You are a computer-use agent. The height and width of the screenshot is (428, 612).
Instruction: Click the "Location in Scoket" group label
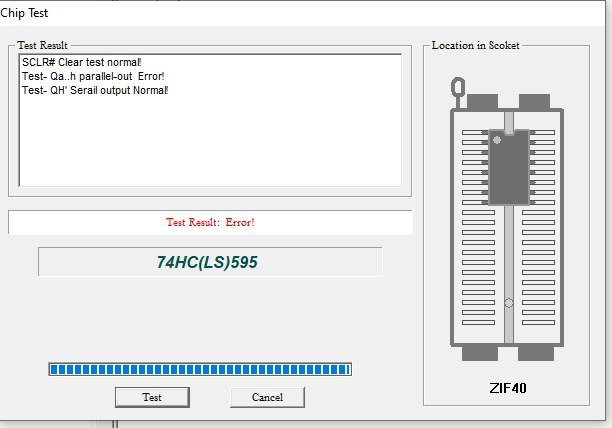(x=475, y=45)
